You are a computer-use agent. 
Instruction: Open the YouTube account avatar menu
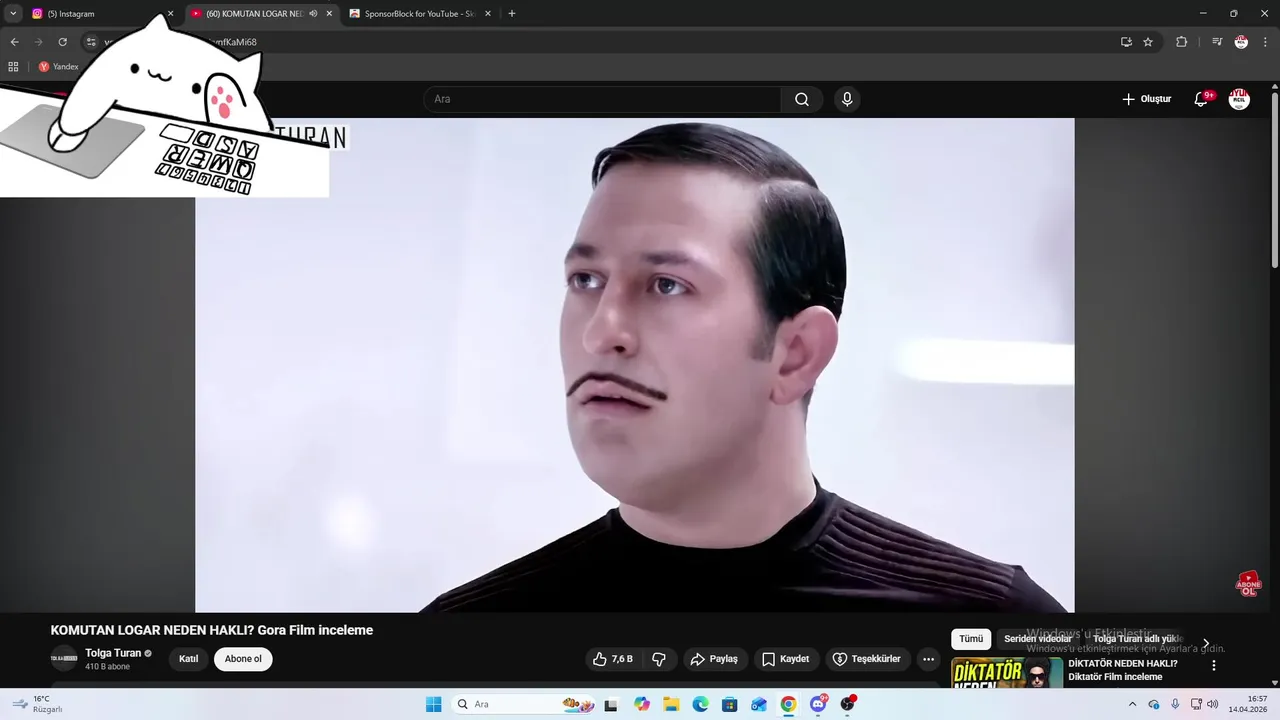[x=1239, y=99]
